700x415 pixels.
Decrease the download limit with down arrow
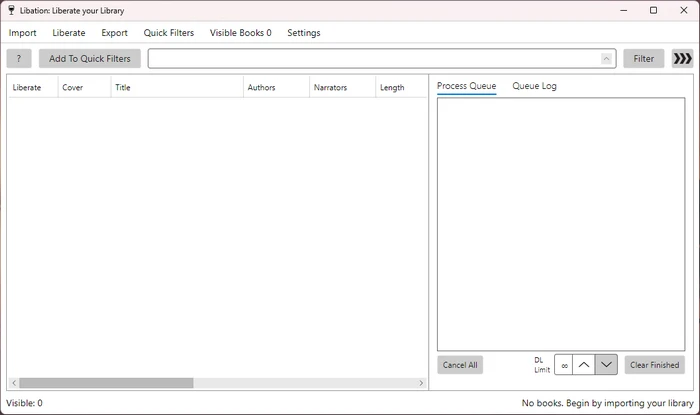point(606,365)
